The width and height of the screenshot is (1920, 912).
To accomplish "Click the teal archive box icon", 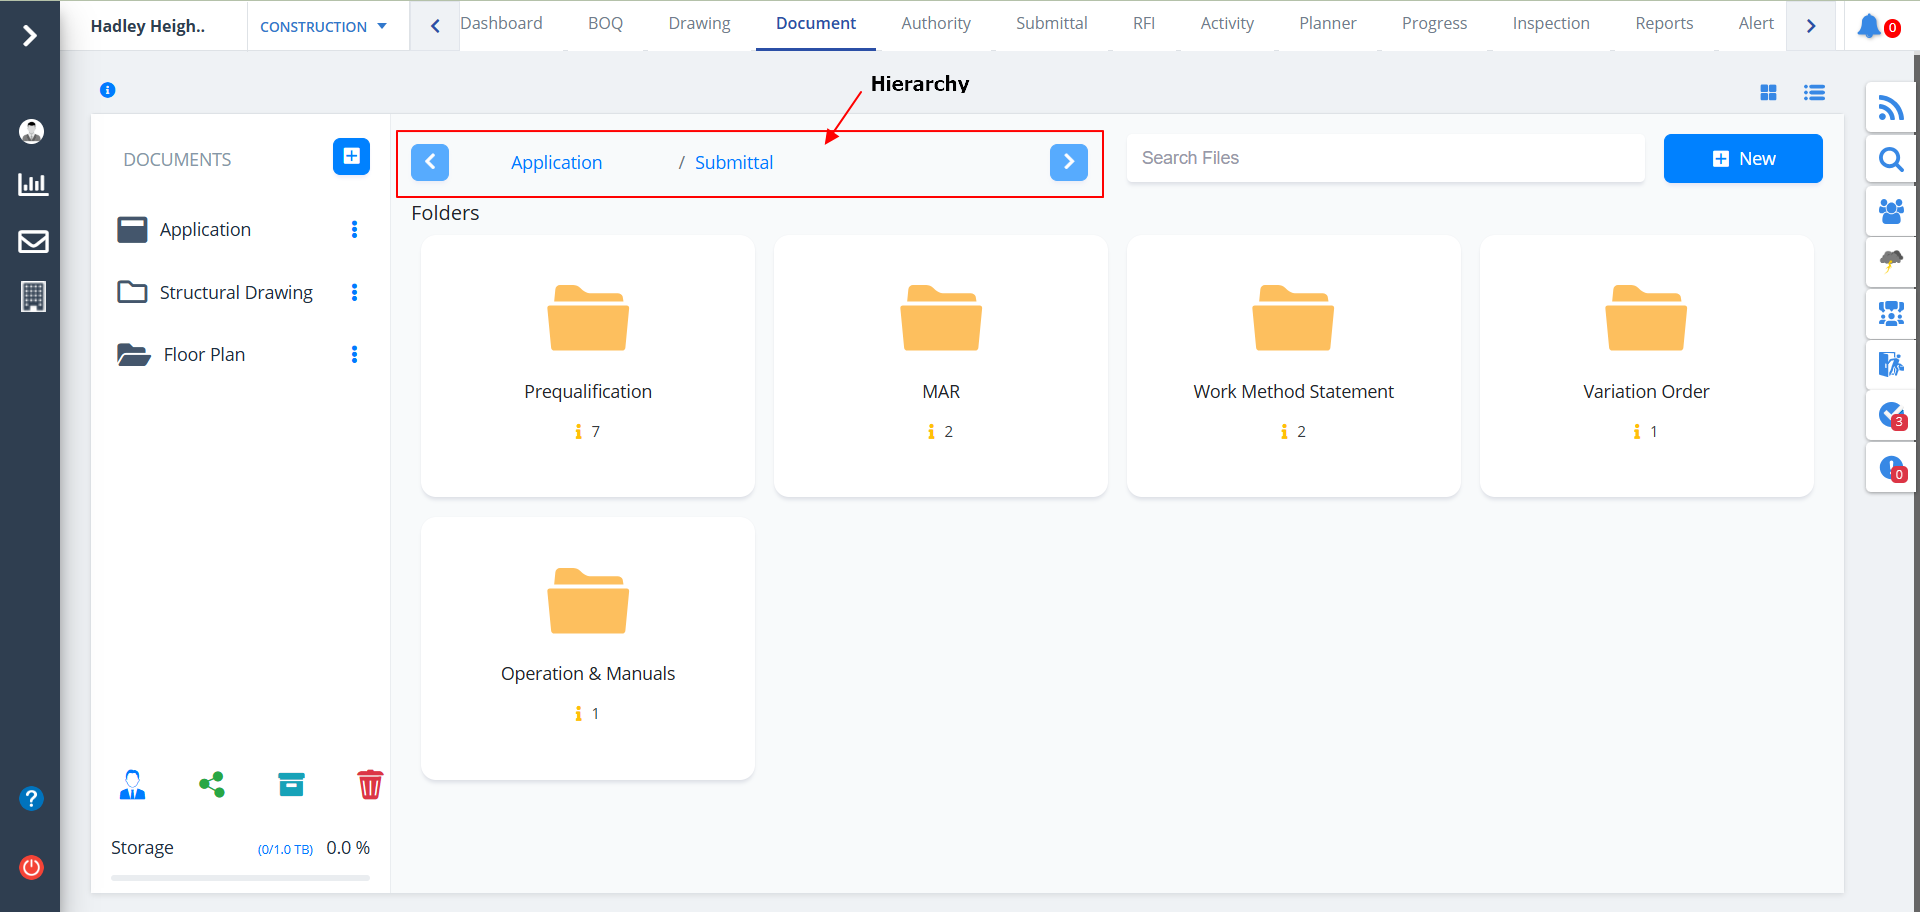I will [291, 785].
